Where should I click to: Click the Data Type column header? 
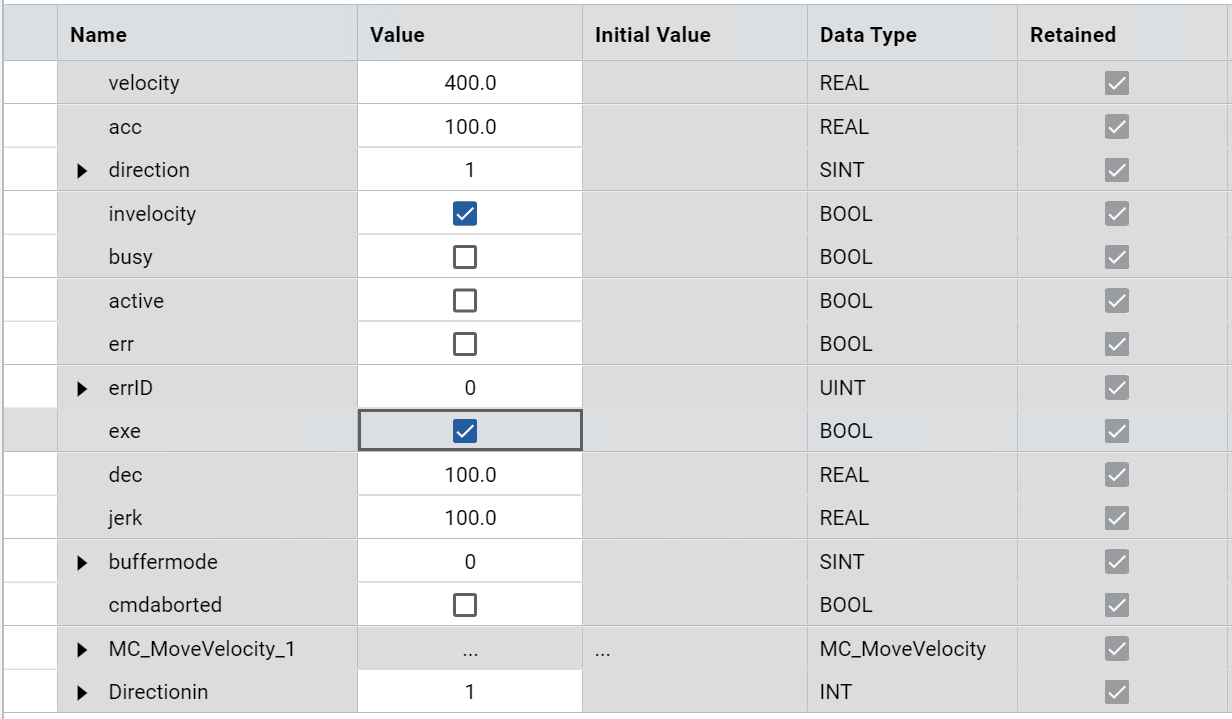coord(867,35)
